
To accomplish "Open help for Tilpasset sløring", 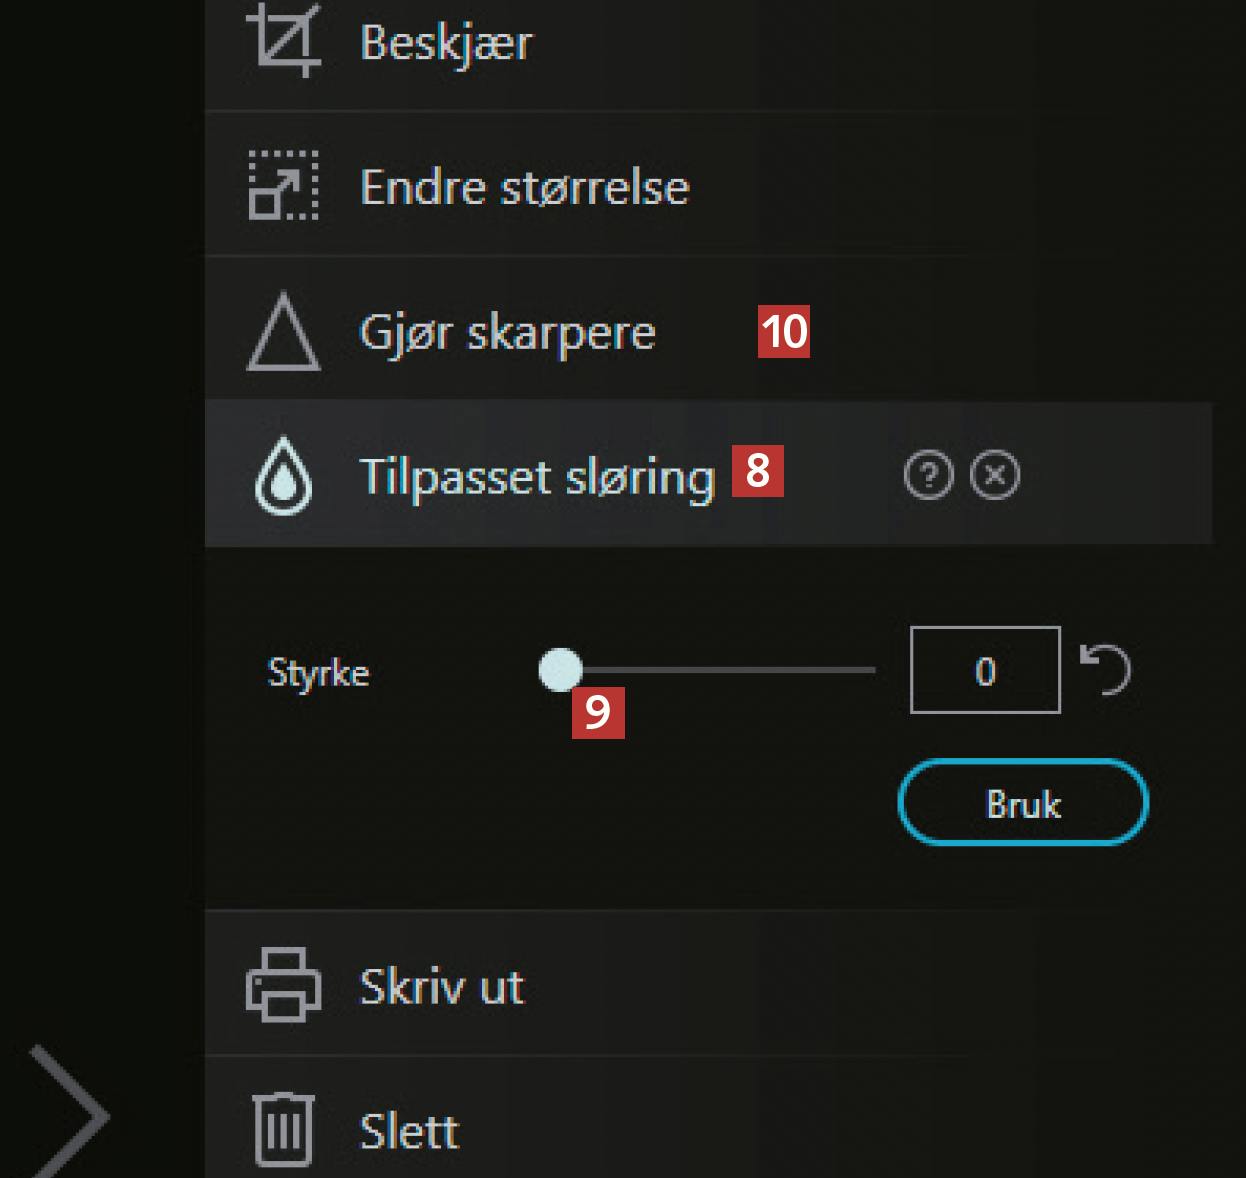I will coord(928,475).
